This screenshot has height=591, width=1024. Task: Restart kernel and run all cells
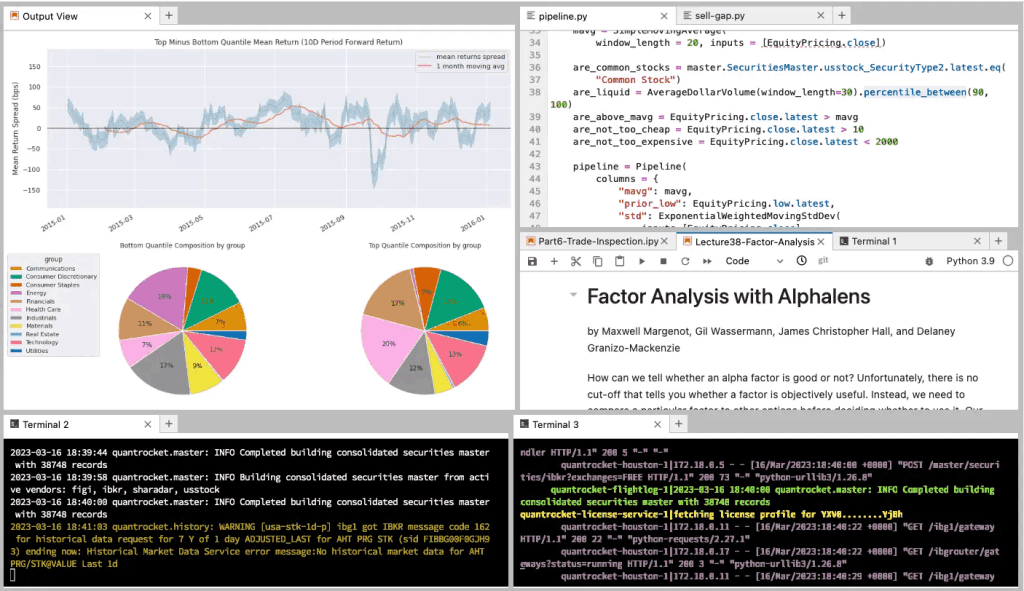click(707, 261)
